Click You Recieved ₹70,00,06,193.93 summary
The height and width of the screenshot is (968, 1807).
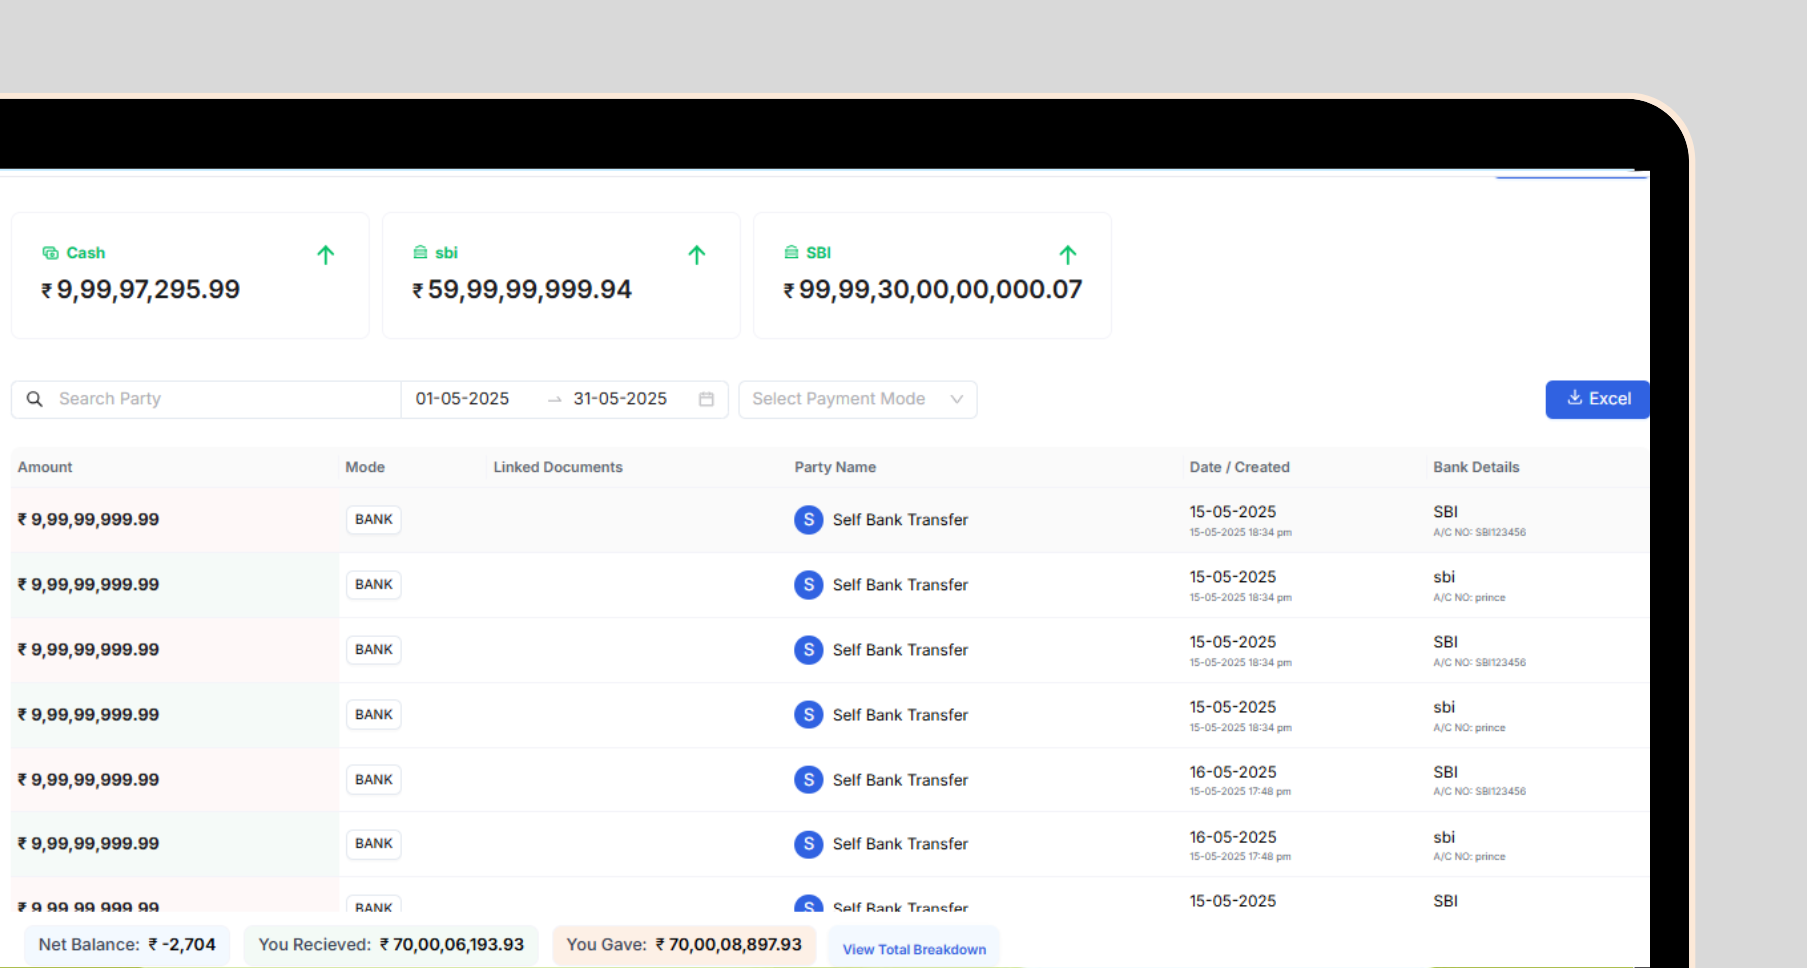pyautogui.click(x=391, y=945)
